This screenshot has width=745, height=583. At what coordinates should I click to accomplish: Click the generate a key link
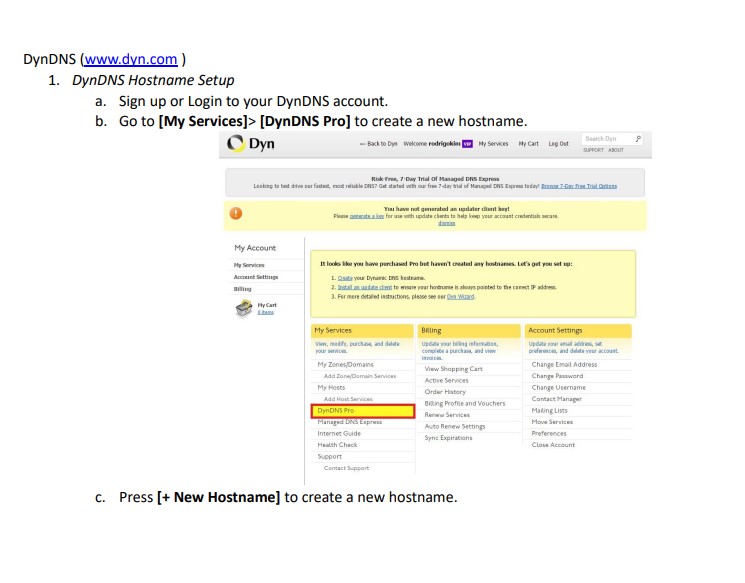[367, 216]
